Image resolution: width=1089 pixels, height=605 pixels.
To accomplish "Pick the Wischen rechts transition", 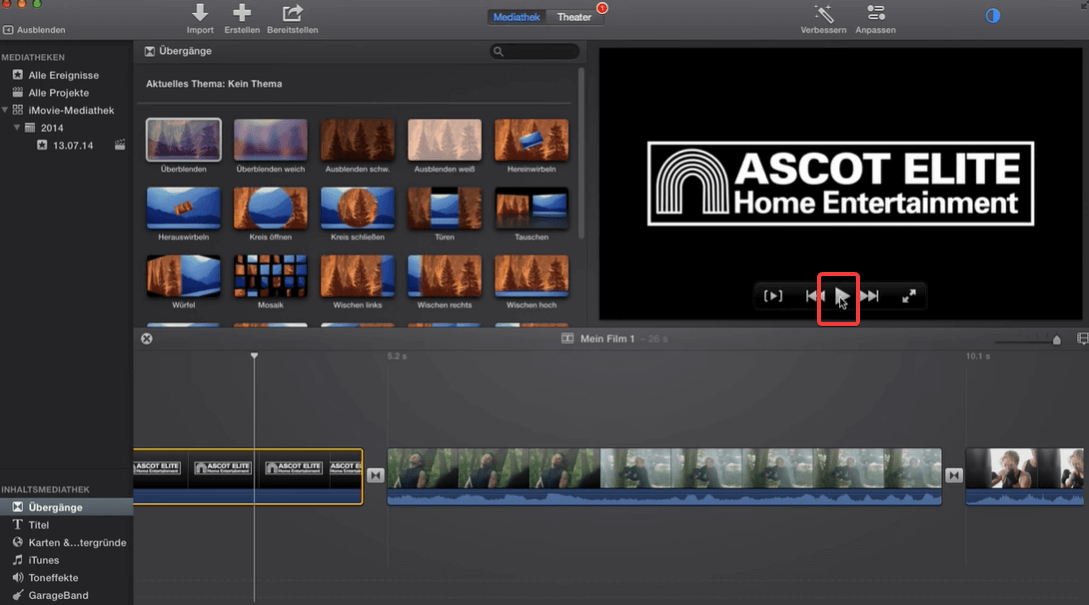I will (x=444, y=276).
